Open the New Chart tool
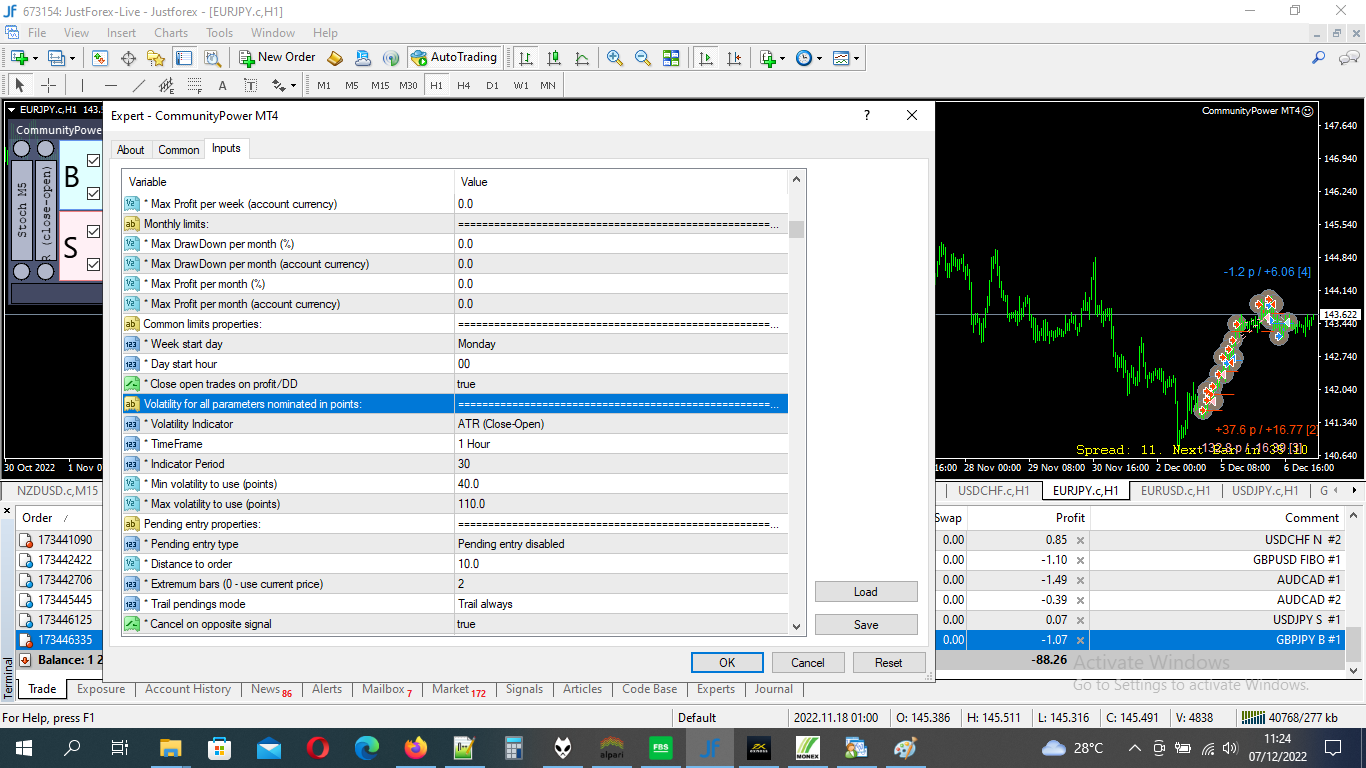1366x768 pixels. point(19,58)
